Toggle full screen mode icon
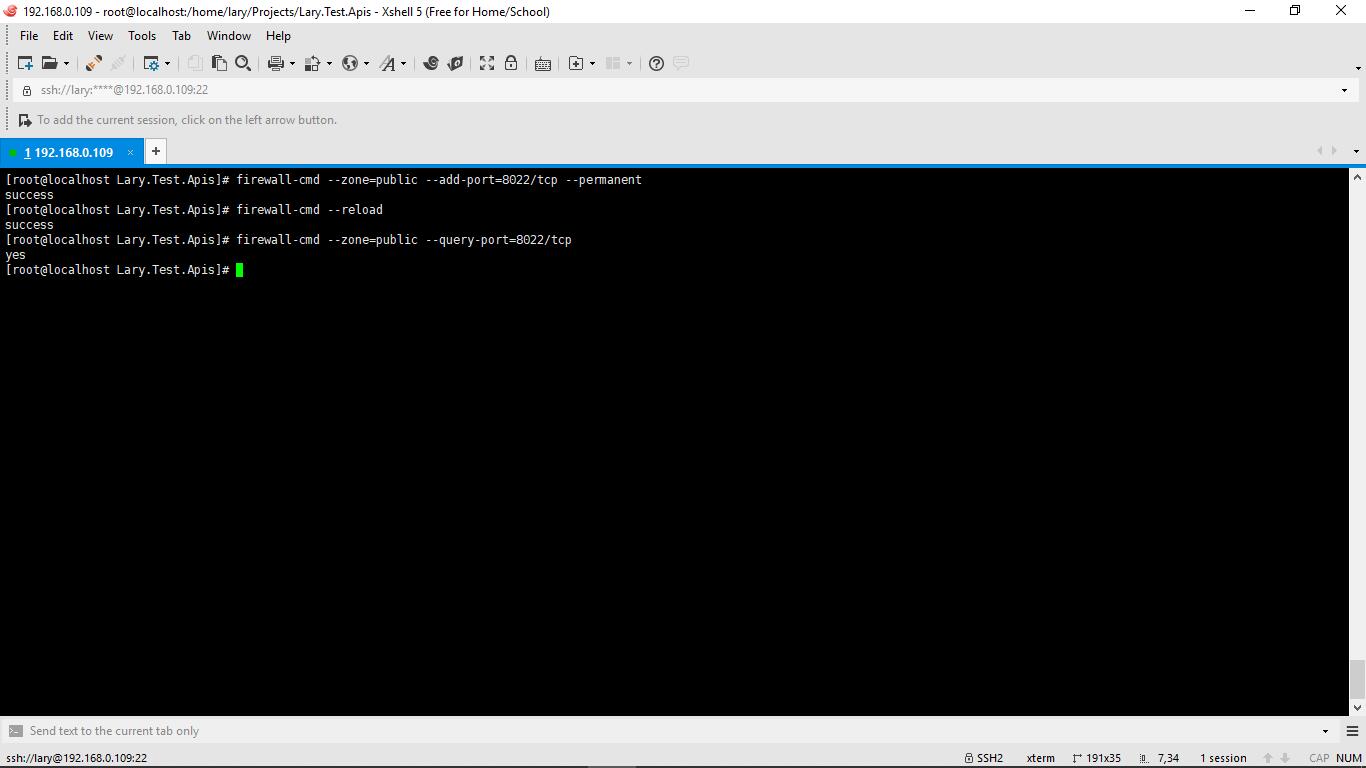The width and height of the screenshot is (1366, 768). tap(487, 63)
